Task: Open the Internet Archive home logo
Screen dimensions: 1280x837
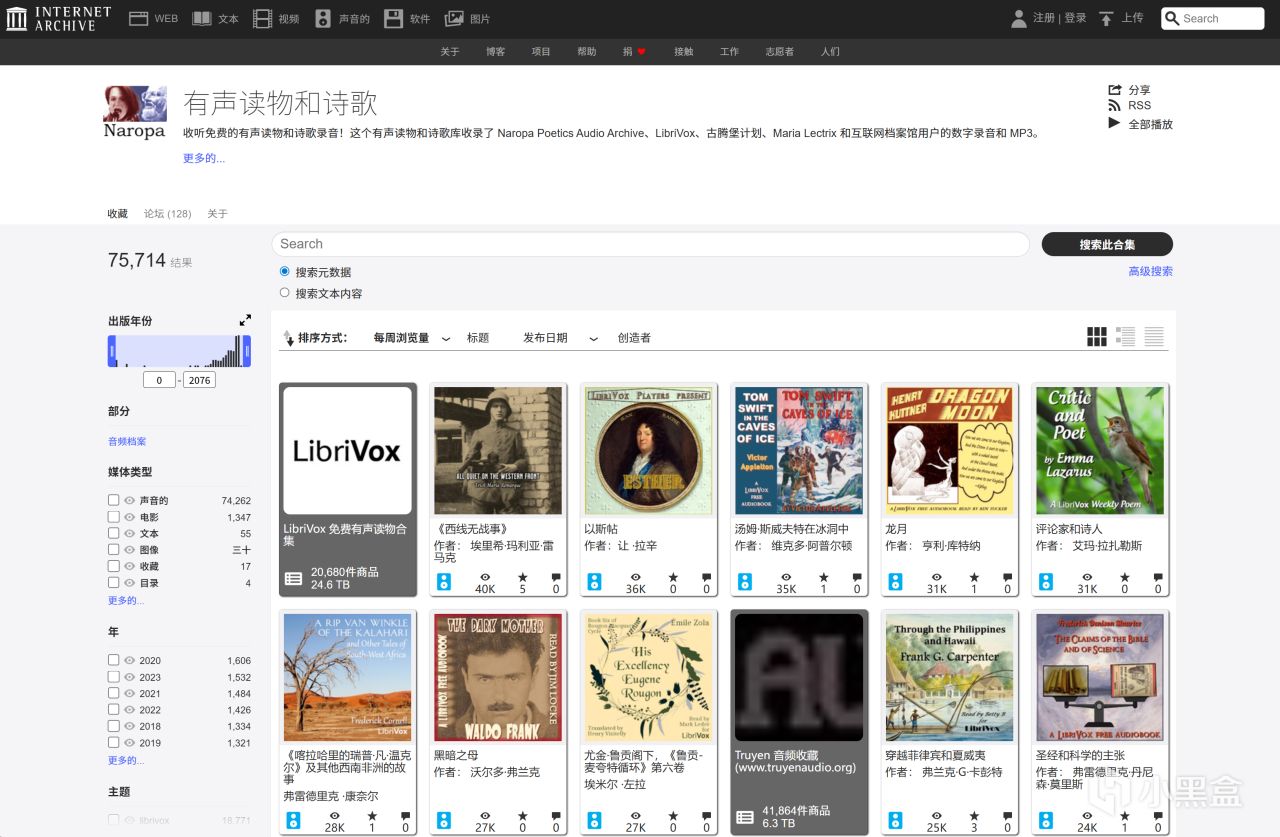Action: point(58,18)
